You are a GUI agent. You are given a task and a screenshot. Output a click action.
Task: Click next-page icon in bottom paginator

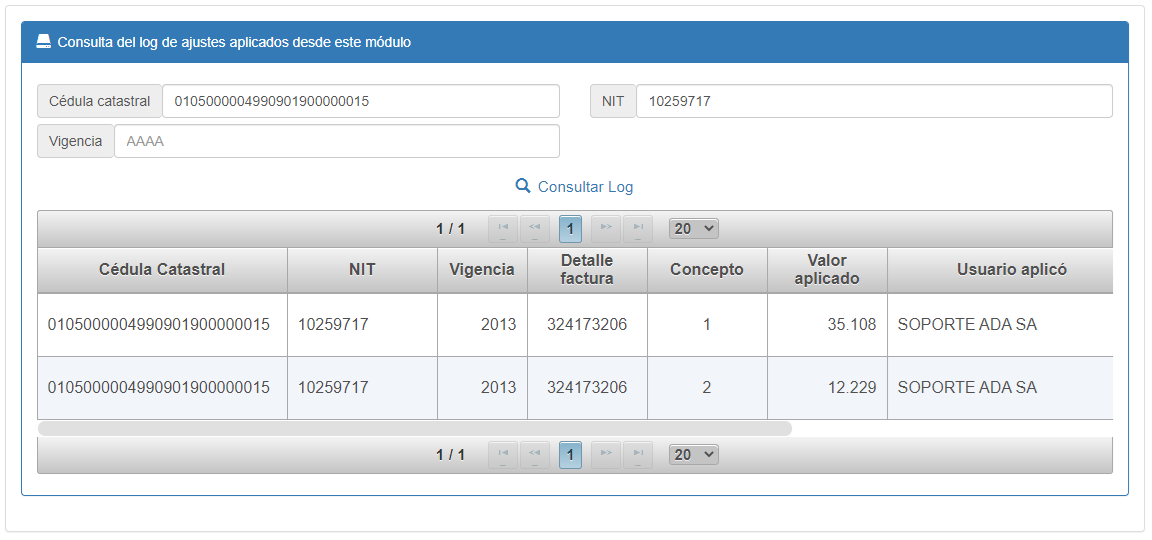606,455
